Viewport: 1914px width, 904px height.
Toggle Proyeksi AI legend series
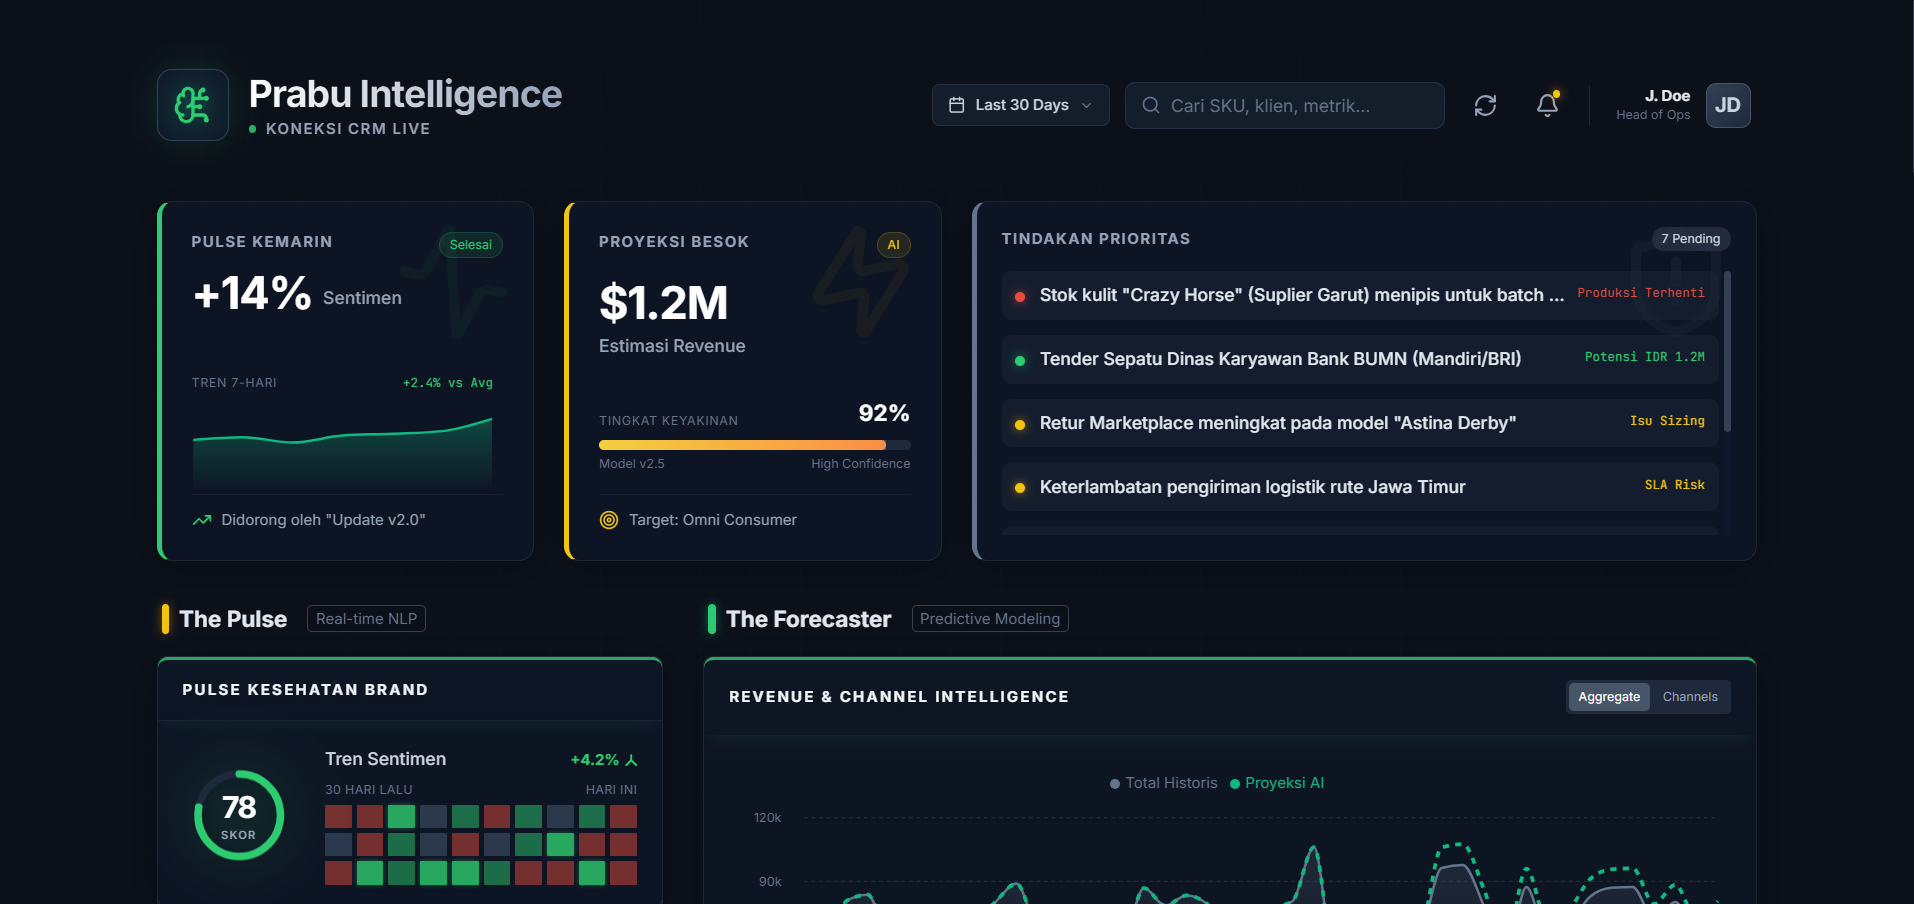[1277, 783]
